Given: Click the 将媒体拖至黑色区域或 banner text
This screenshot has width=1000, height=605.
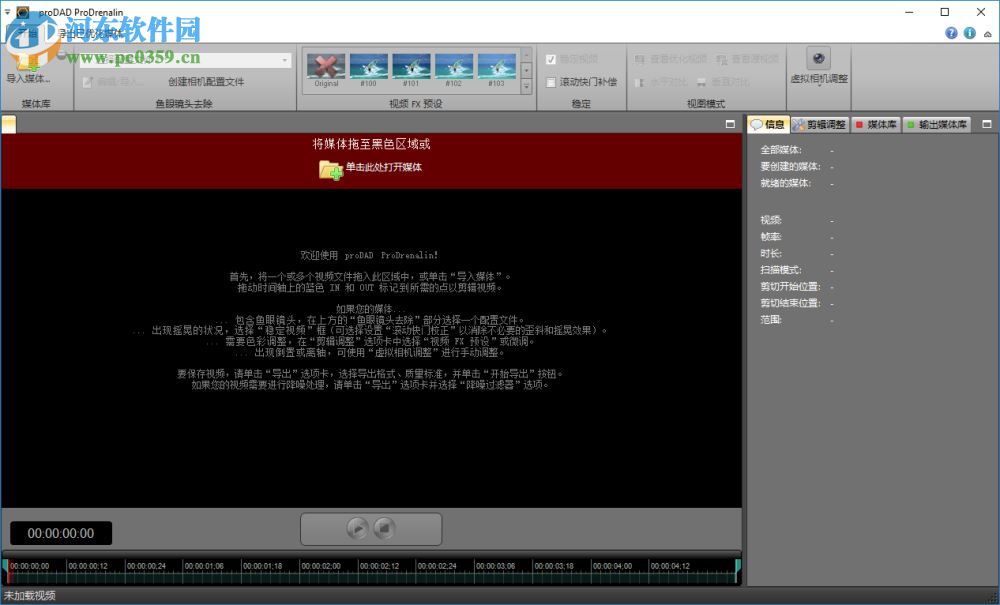Looking at the screenshot, I should [371, 144].
